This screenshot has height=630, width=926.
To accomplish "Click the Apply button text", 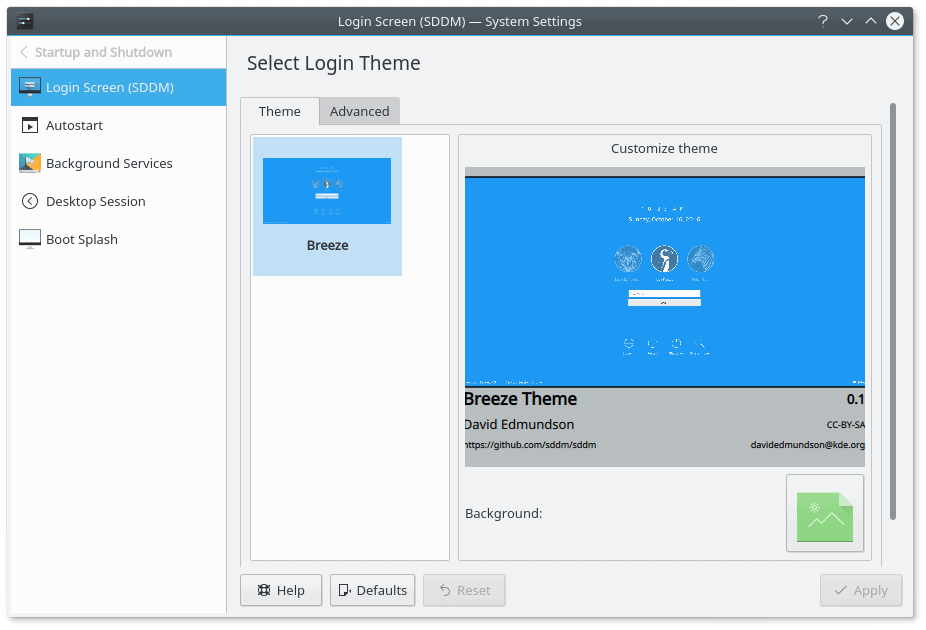I will (x=870, y=590).
